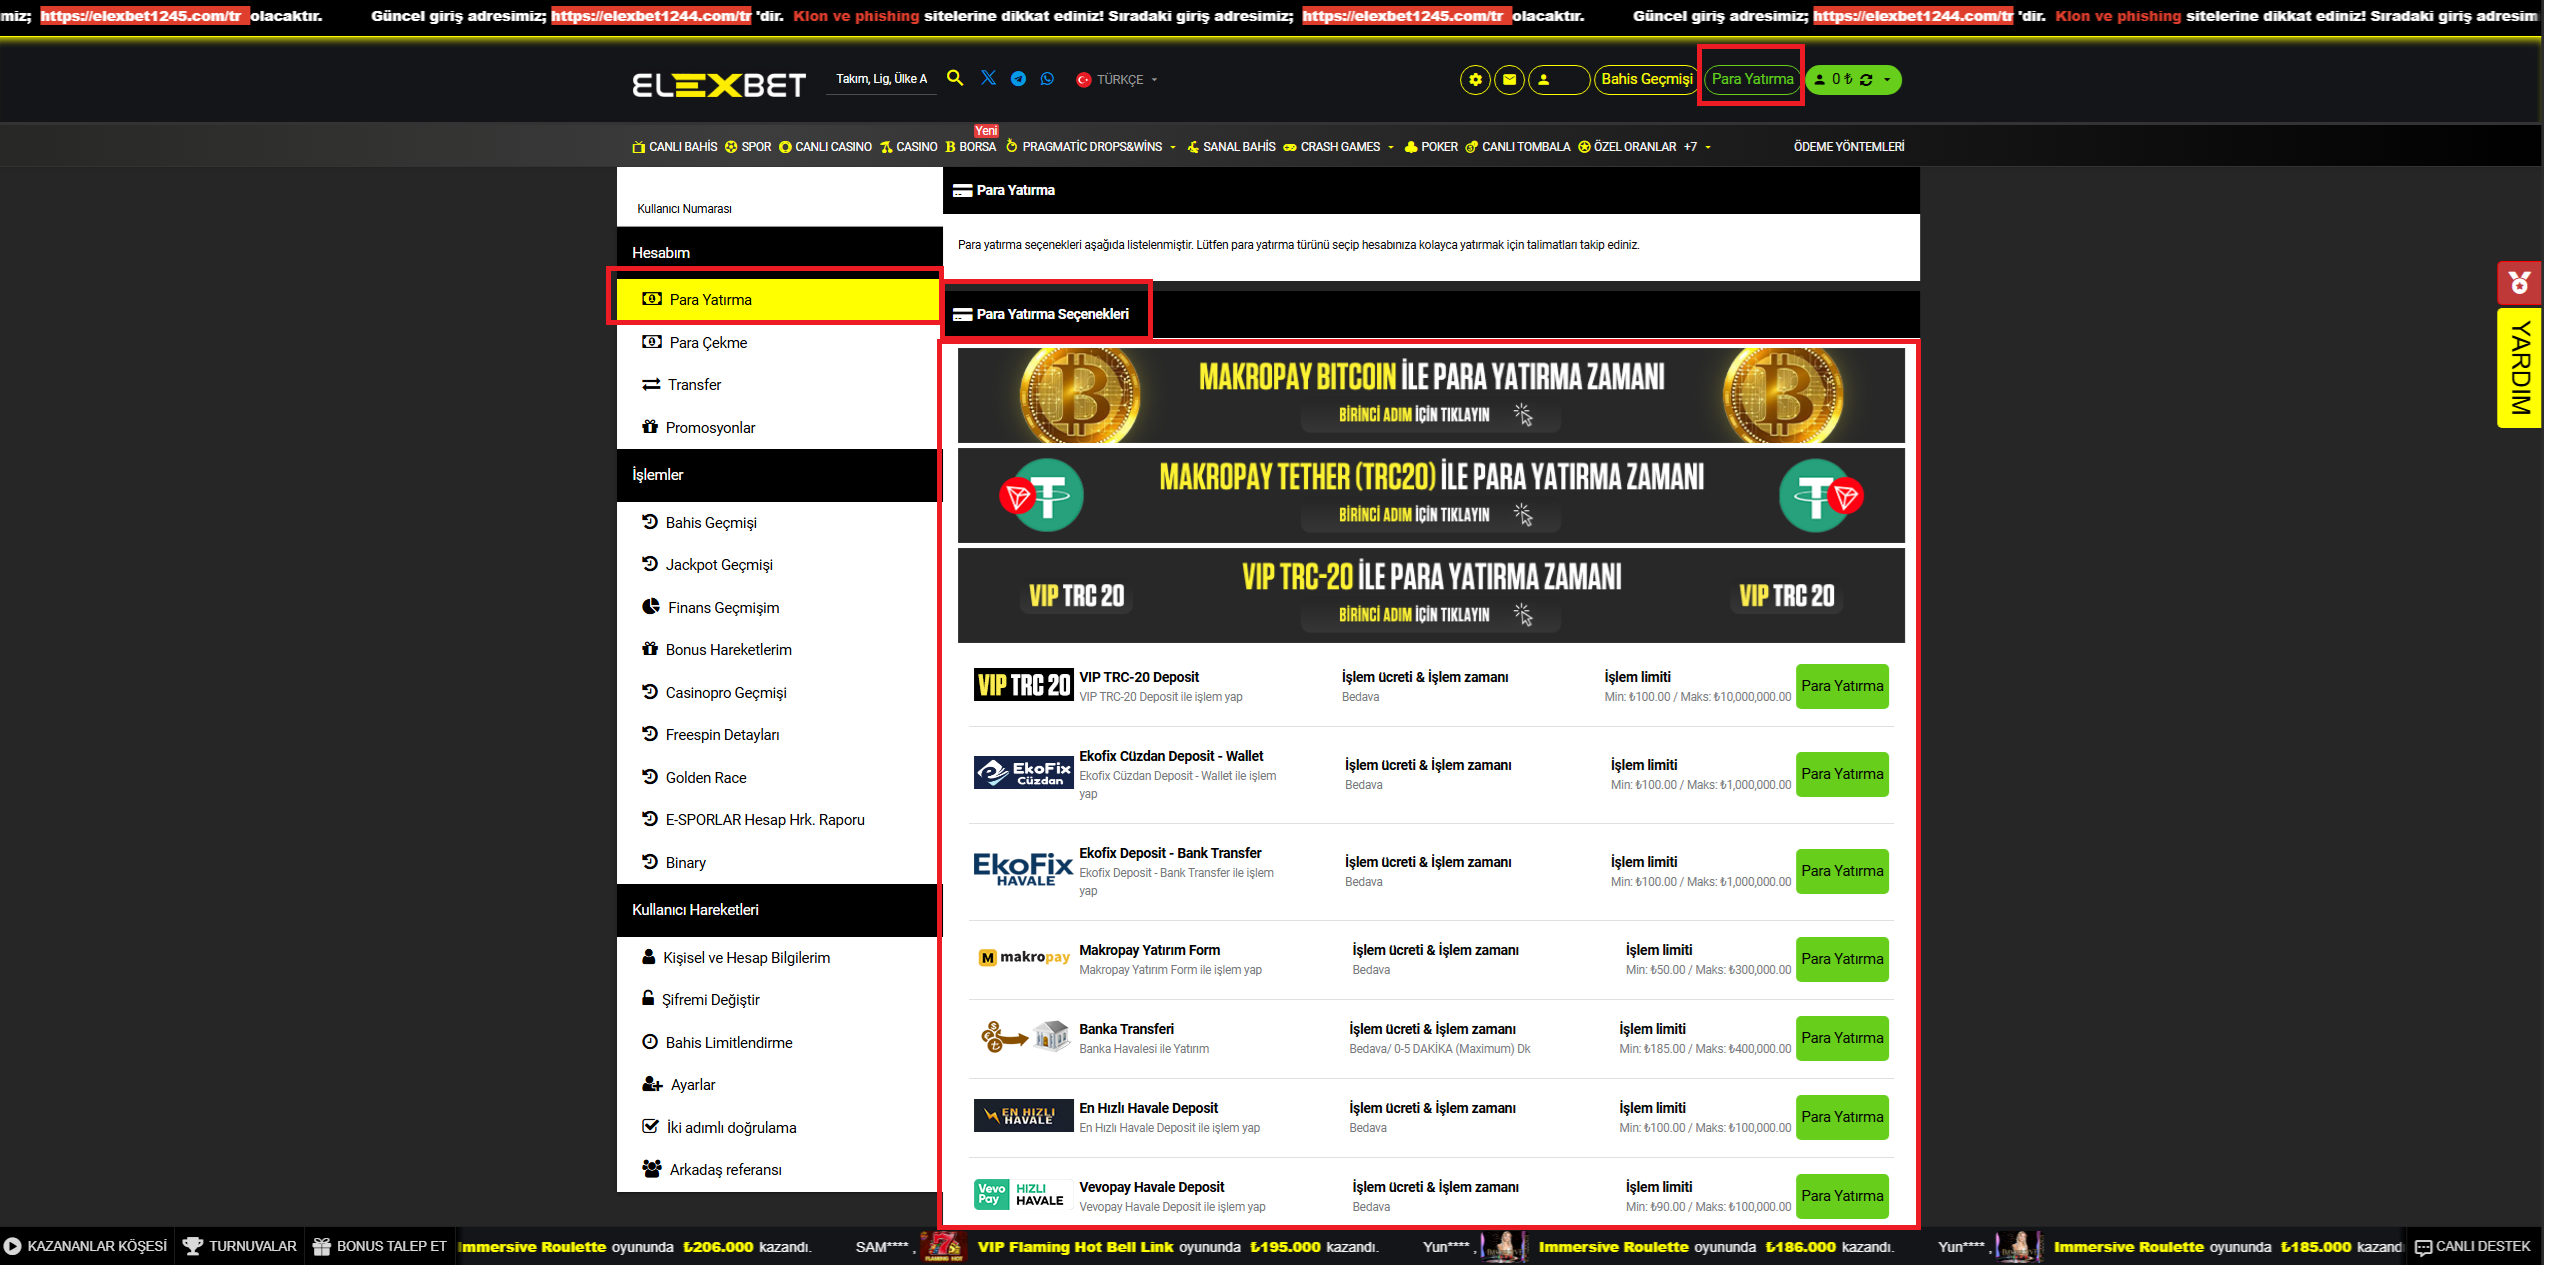This screenshot has width=2559, height=1265.
Task: Open the Telegram icon in header
Action: point(1018,79)
